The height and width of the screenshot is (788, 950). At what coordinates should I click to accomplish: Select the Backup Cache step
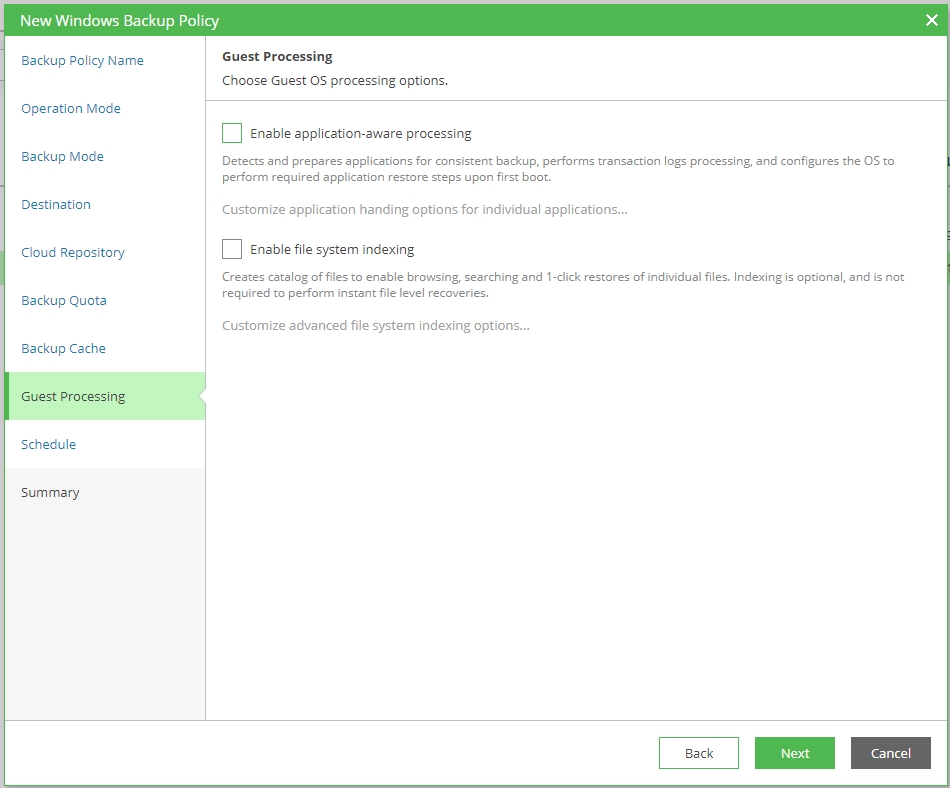[63, 348]
